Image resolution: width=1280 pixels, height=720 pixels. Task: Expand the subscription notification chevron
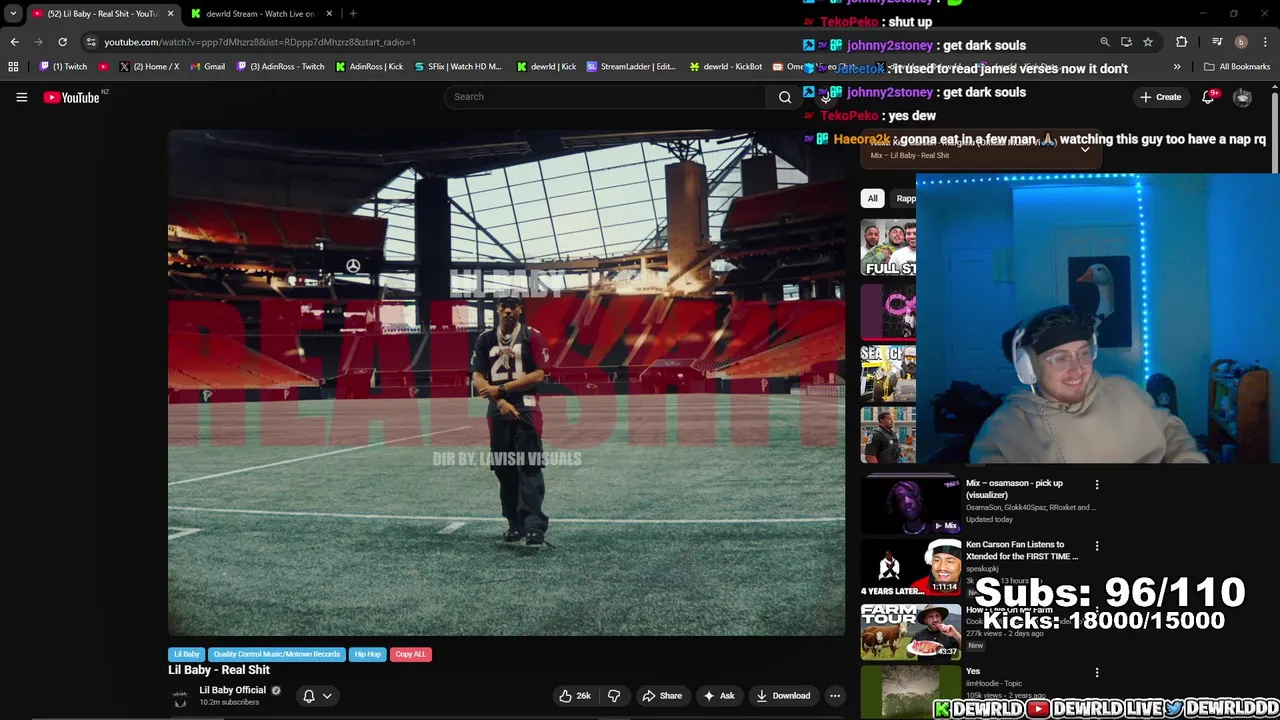[x=327, y=696]
